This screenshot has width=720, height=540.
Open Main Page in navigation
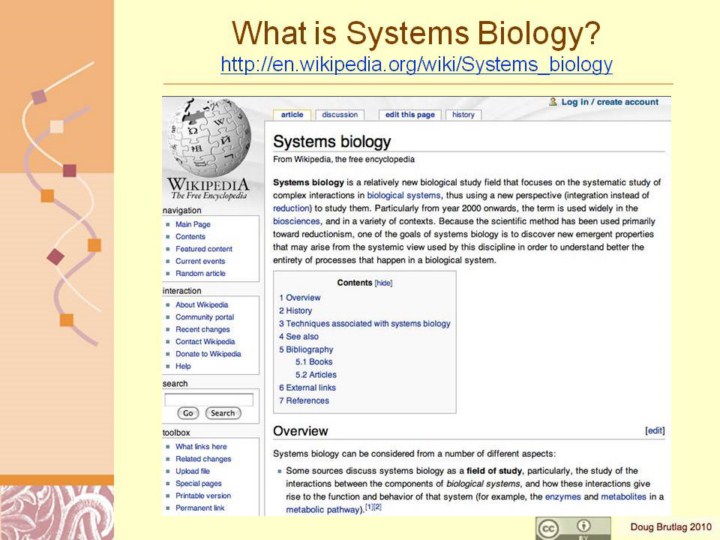pyautogui.click(x=192, y=225)
